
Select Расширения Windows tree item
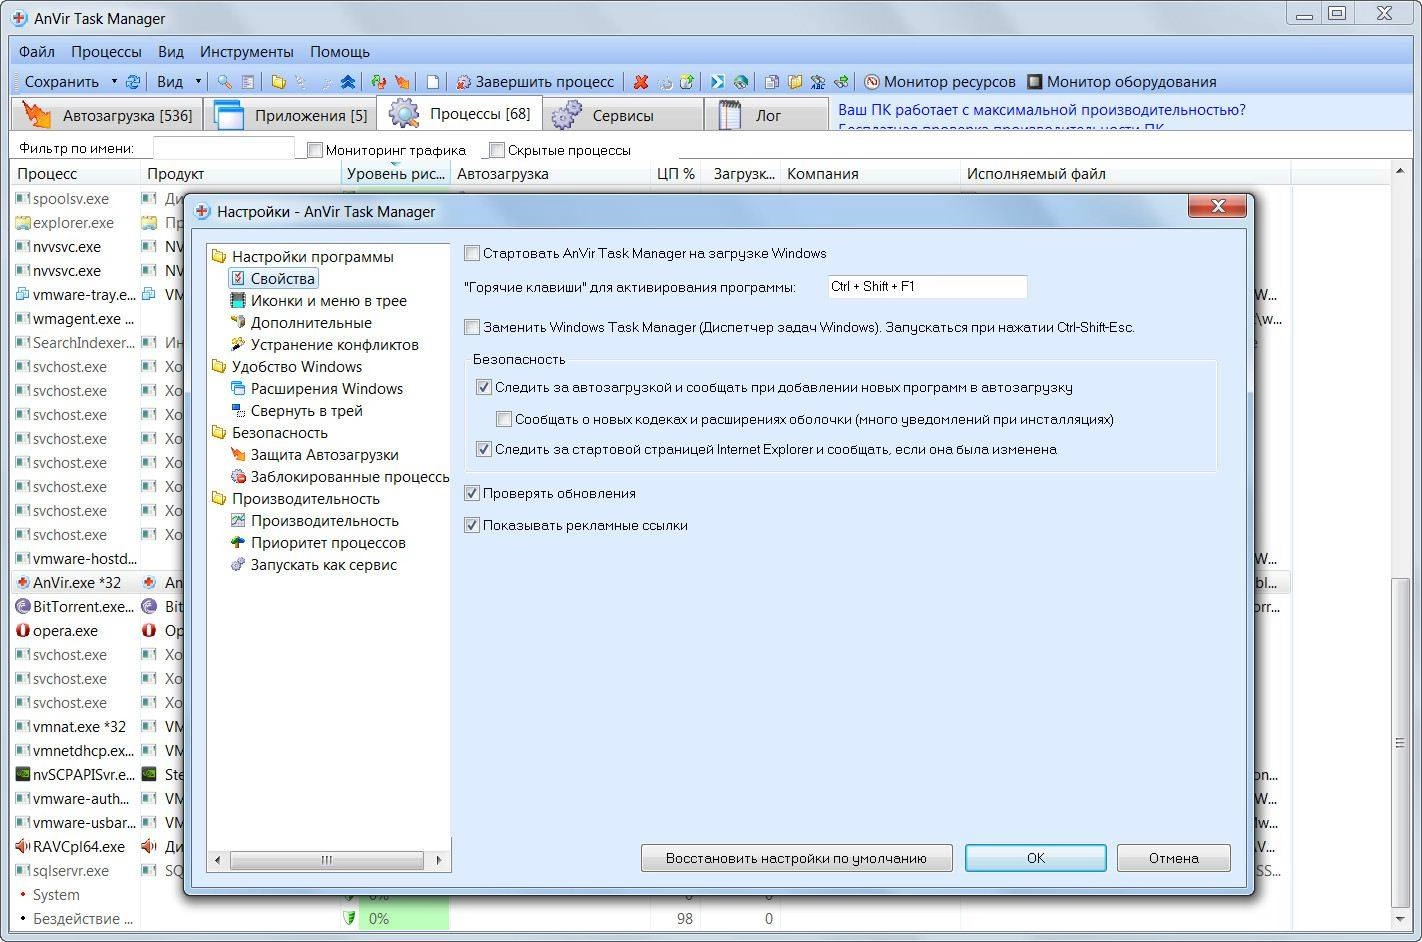(x=317, y=389)
